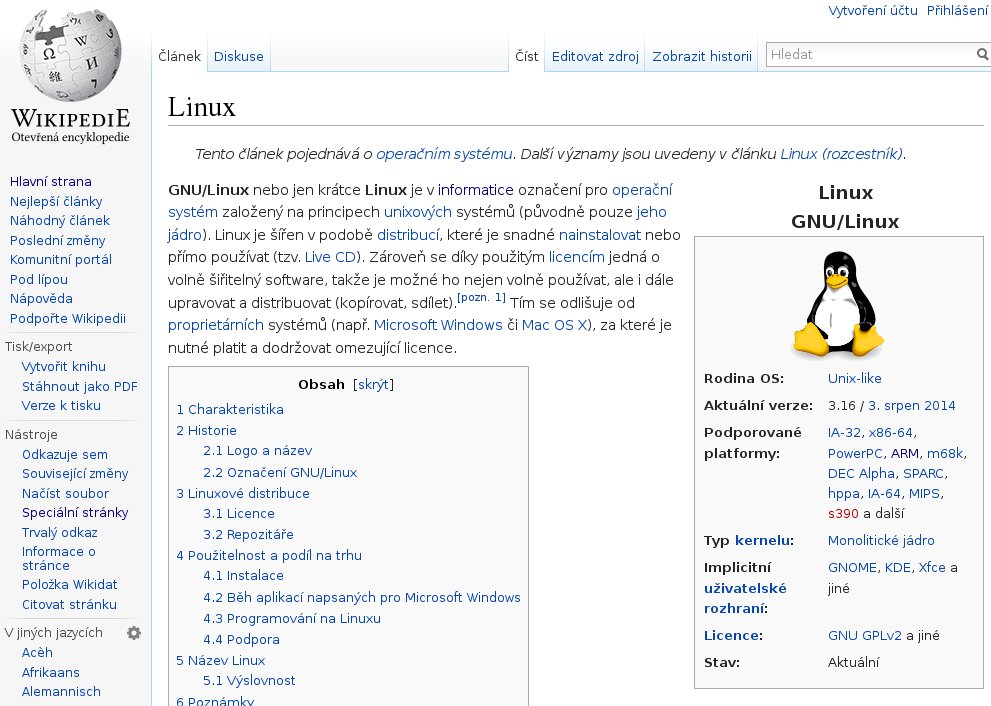This screenshot has height=706, width=991.
Task: Open language settings gear icon
Action: click(x=134, y=633)
